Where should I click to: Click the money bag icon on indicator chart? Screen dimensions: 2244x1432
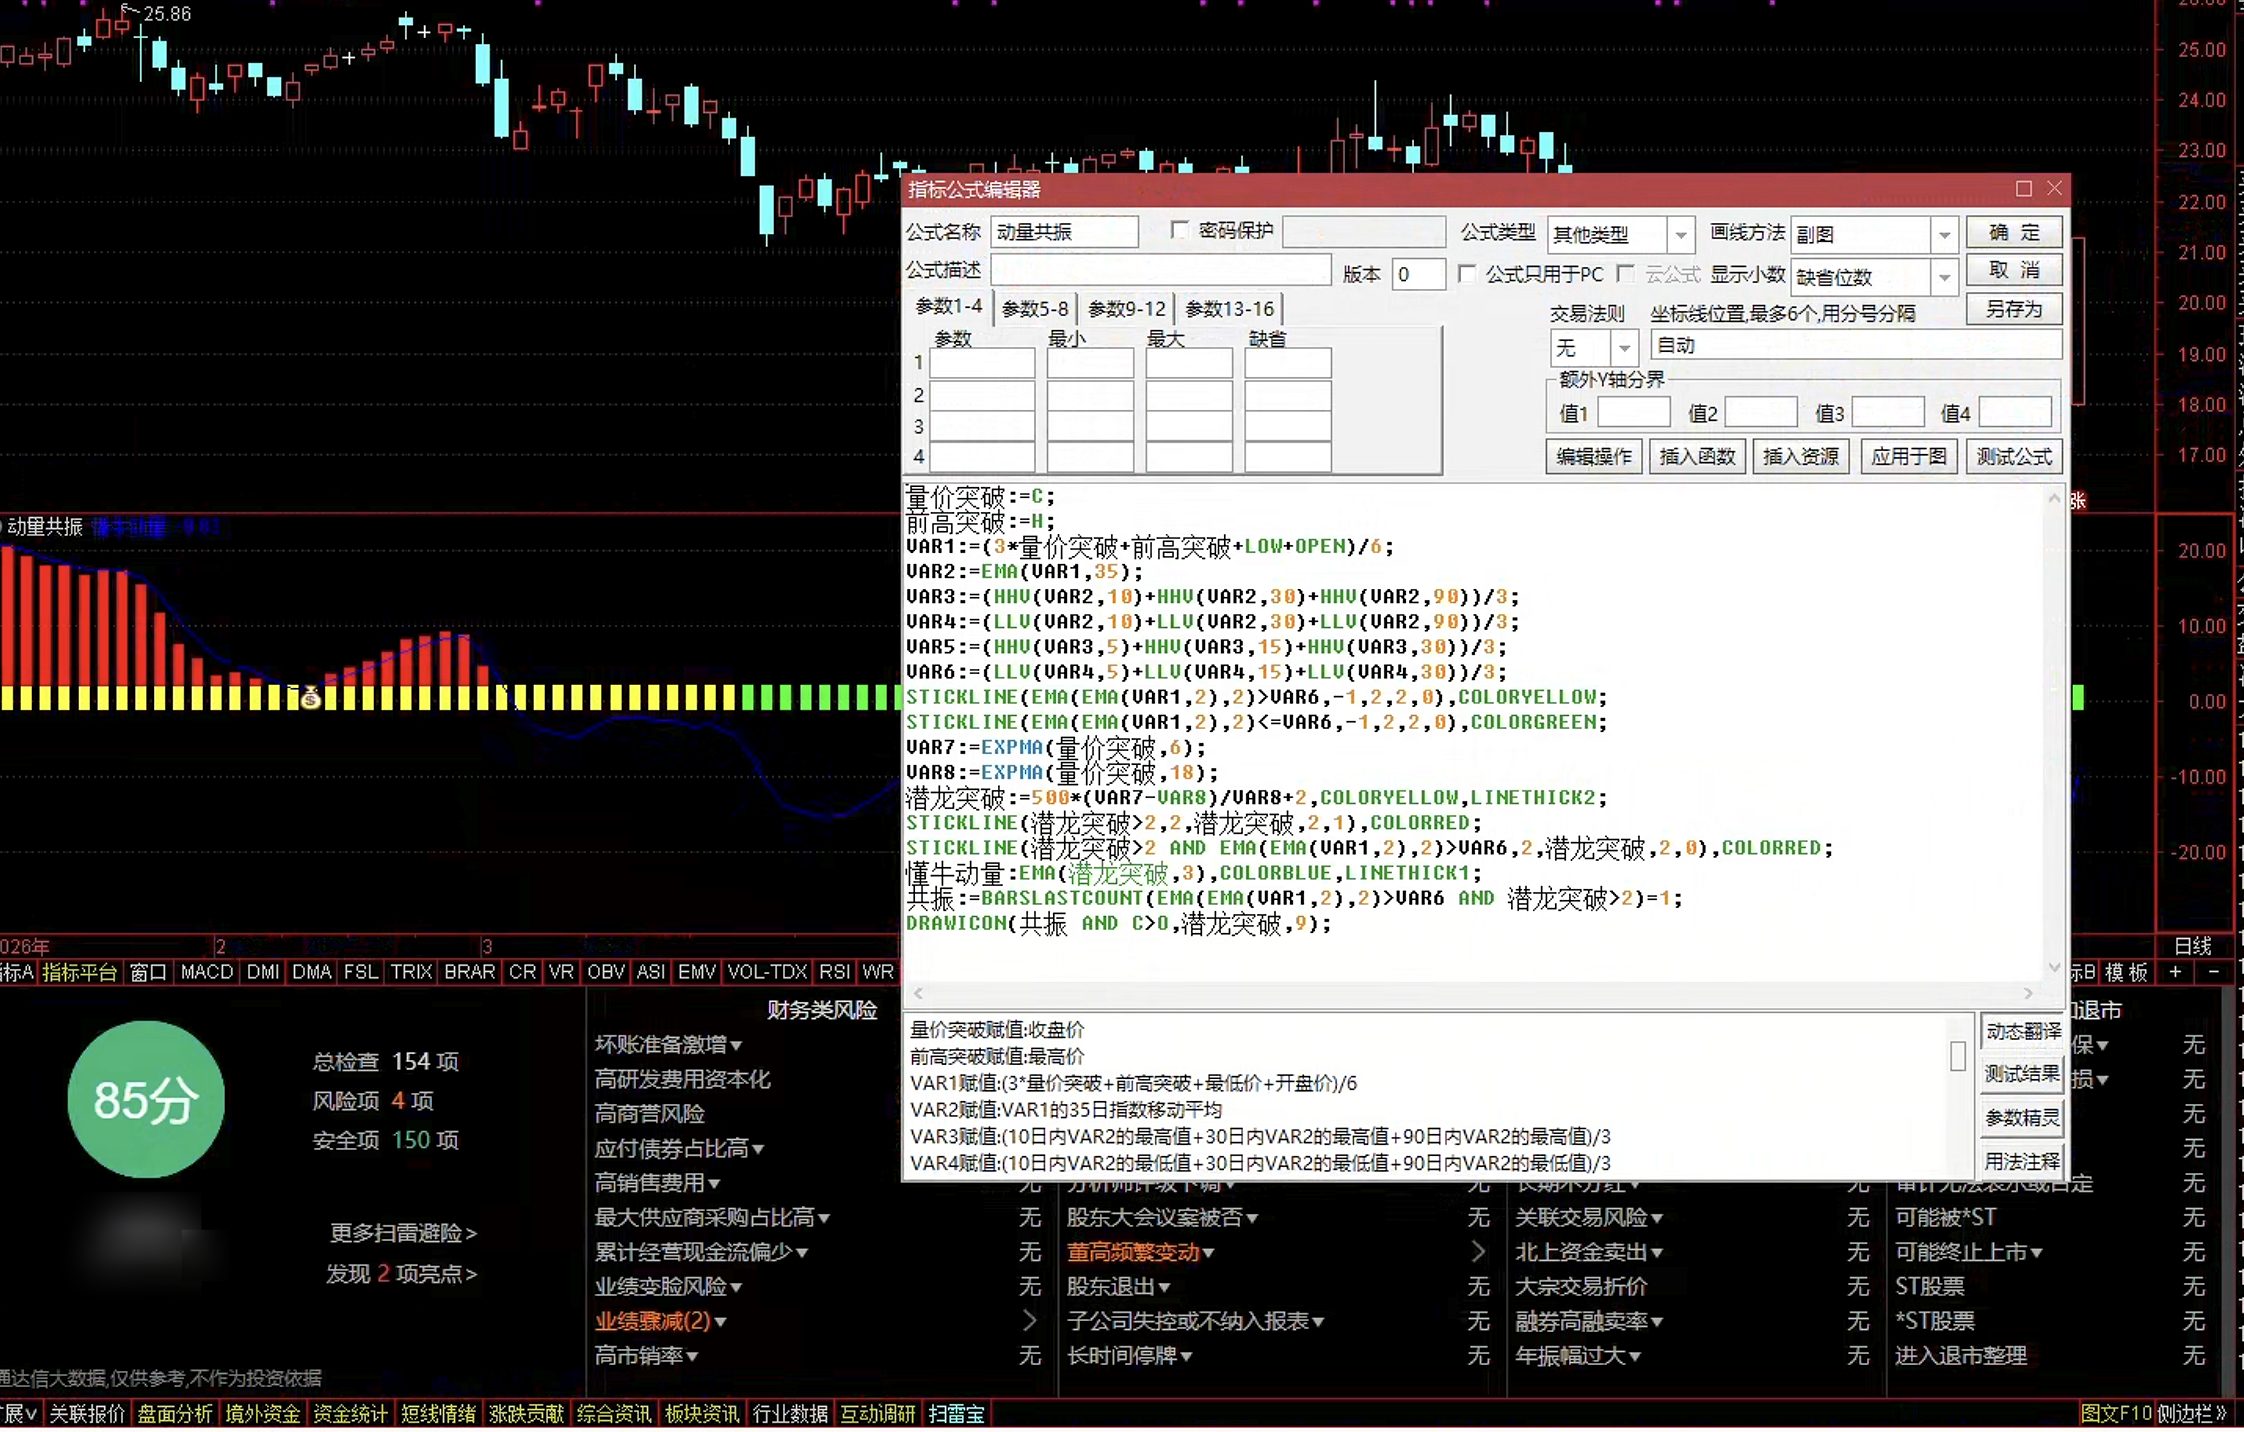[x=310, y=698]
